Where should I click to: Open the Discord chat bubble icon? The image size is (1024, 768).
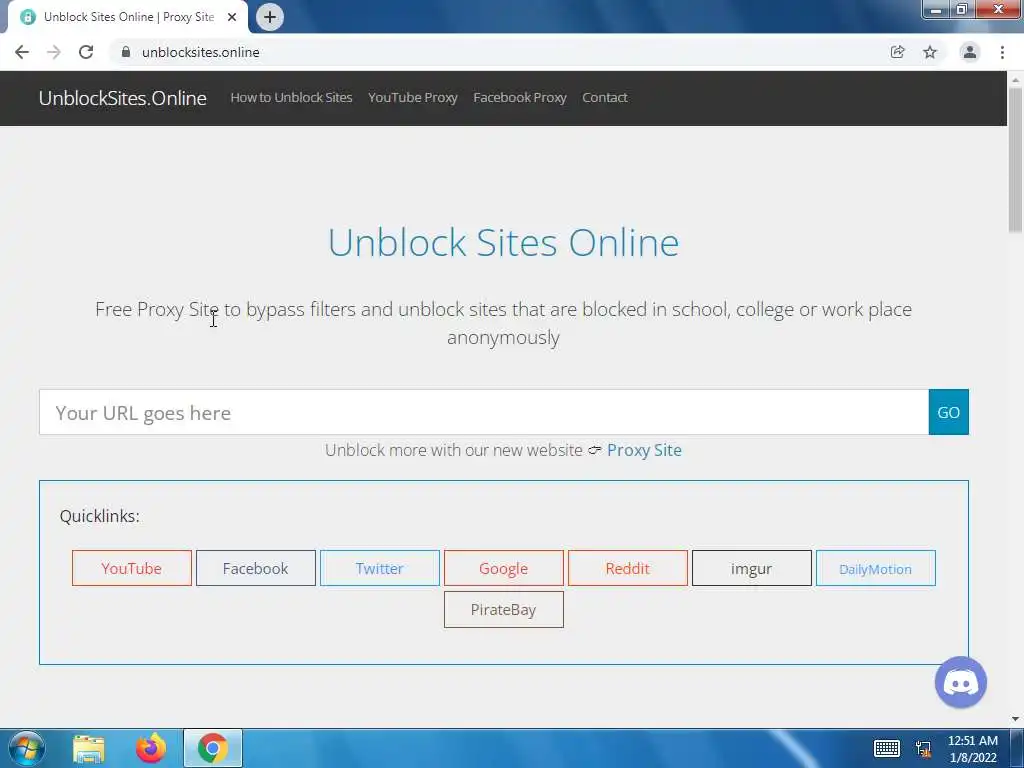tap(961, 682)
